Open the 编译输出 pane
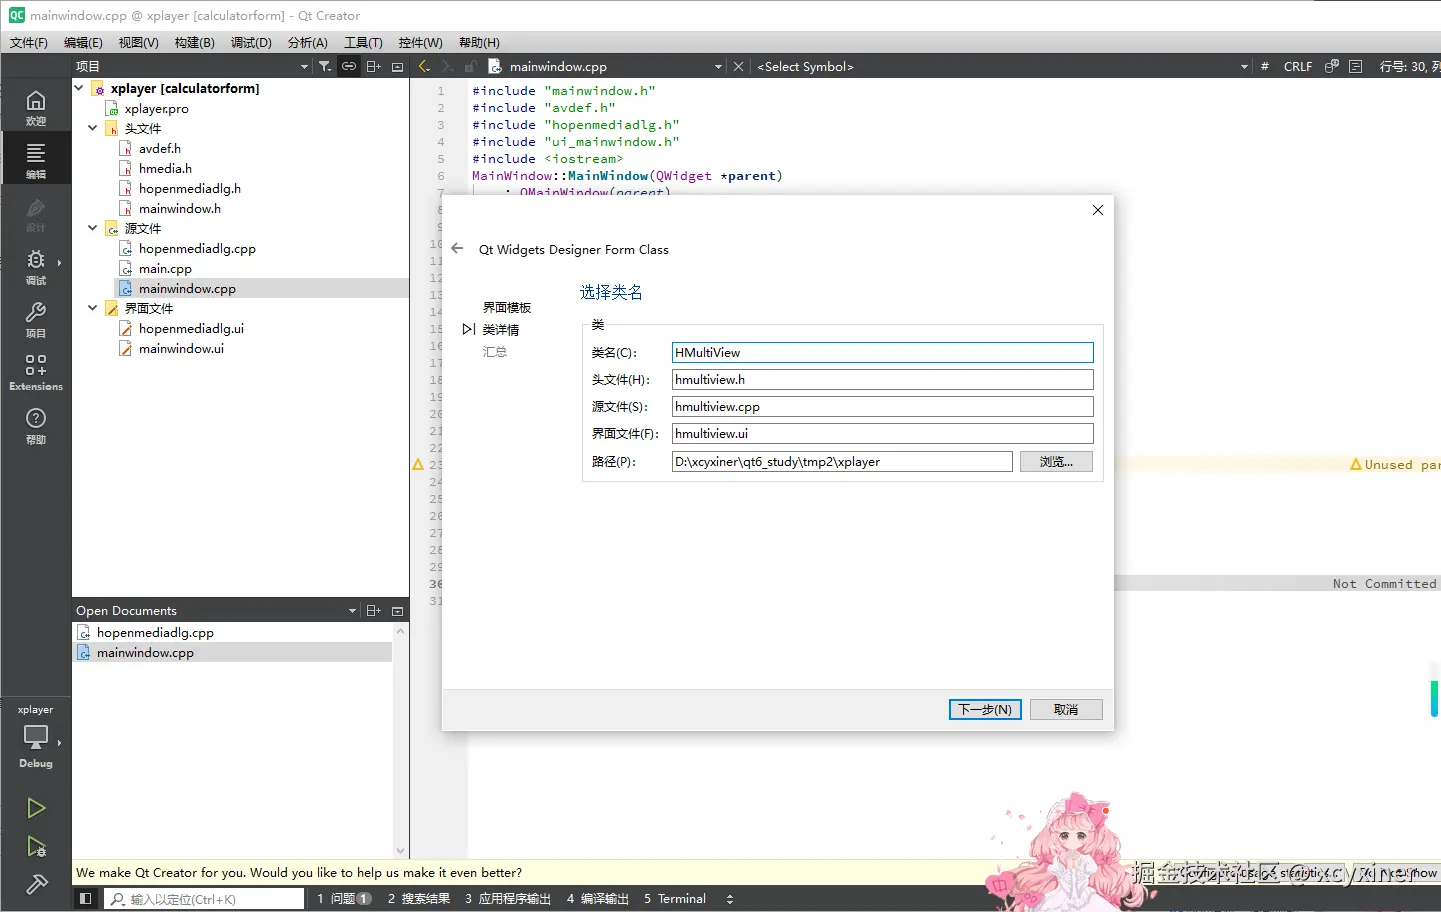Image resolution: width=1441 pixels, height=912 pixels. (598, 899)
